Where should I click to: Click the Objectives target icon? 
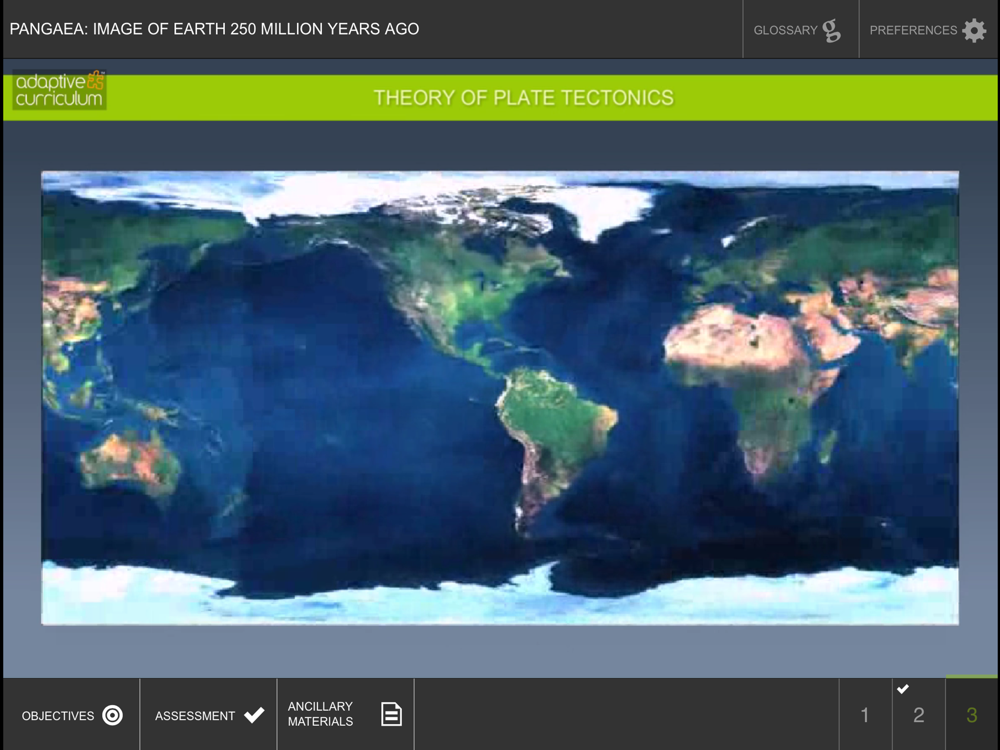pyautogui.click(x=113, y=715)
